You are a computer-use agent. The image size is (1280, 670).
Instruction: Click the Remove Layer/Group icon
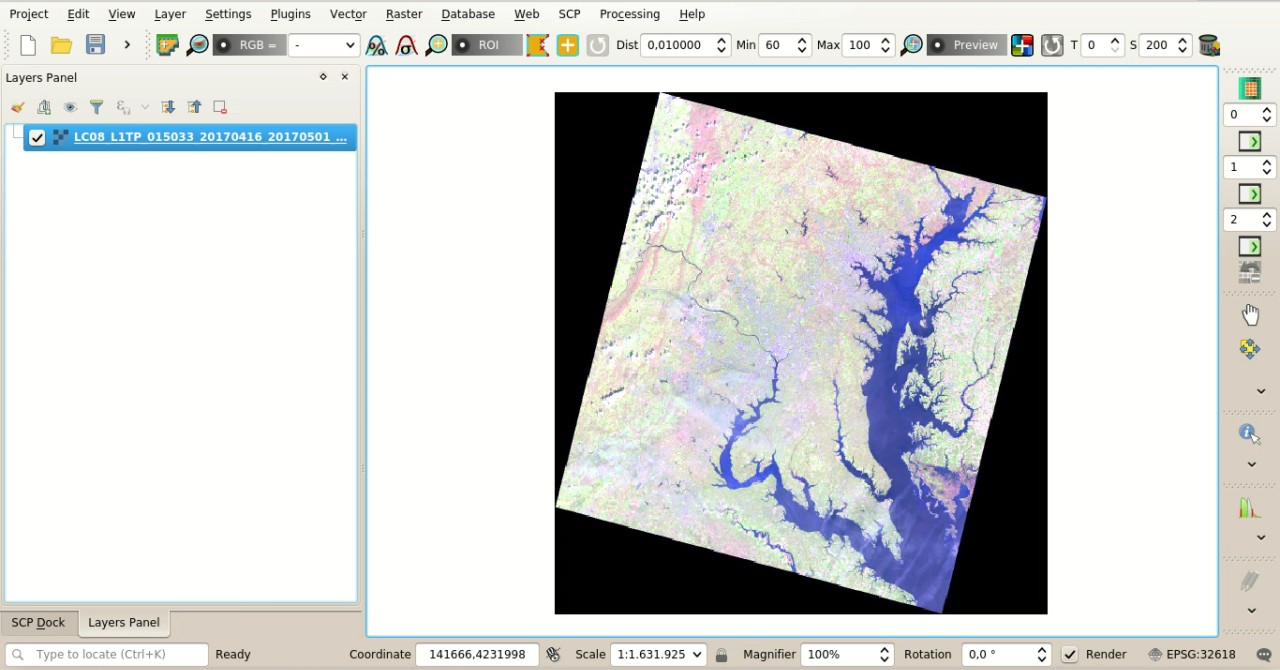219,107
